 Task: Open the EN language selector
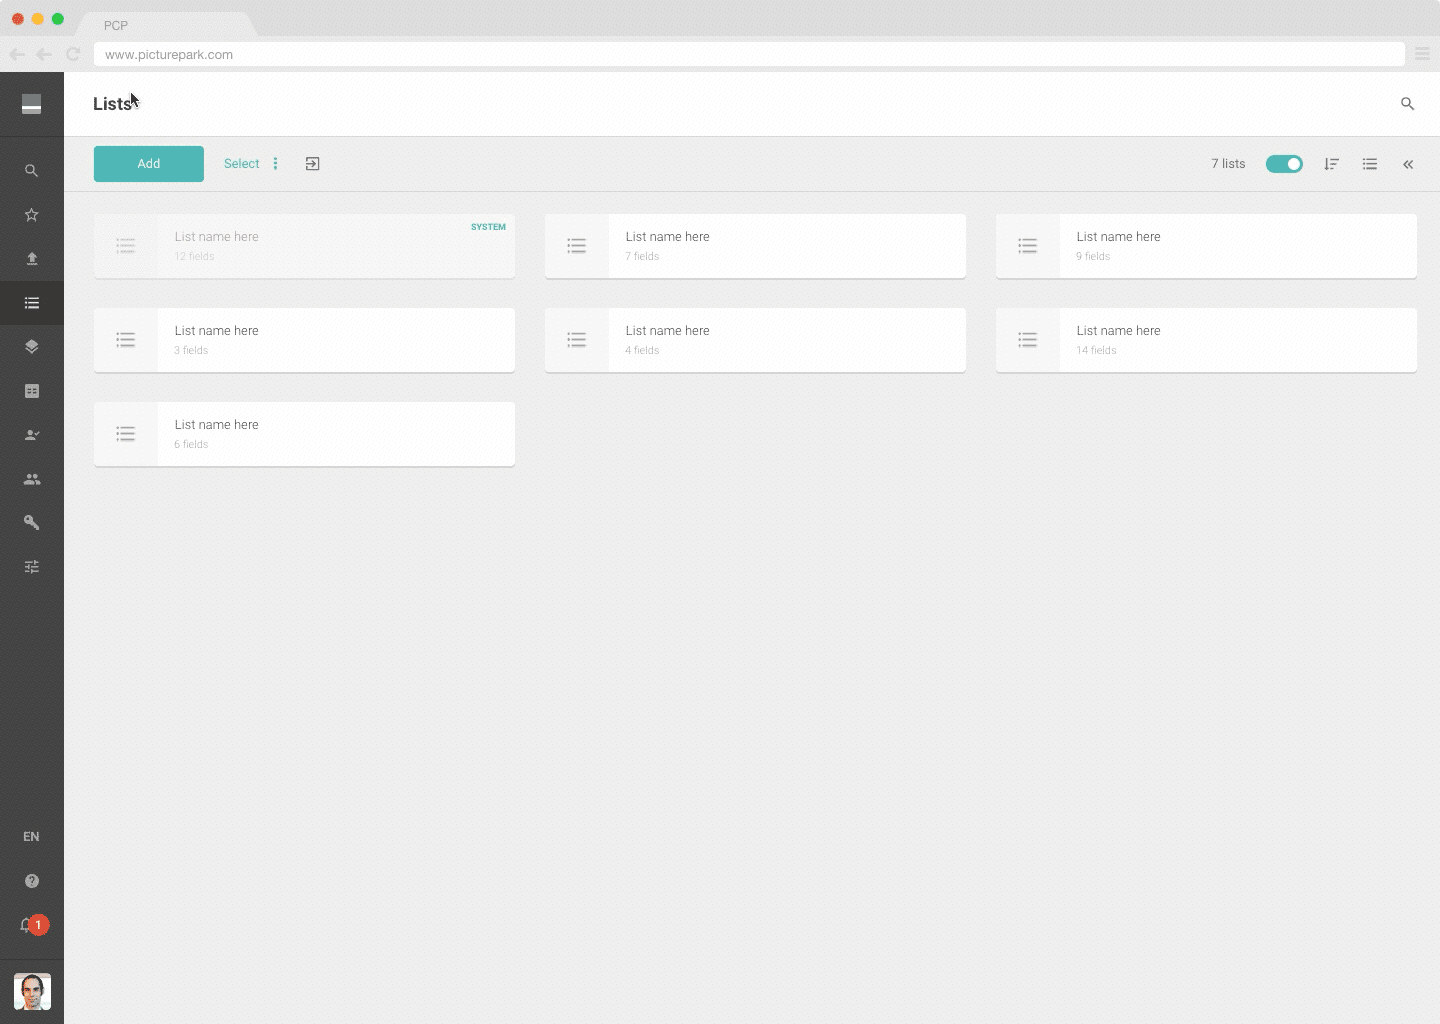(x=32, y=837)
